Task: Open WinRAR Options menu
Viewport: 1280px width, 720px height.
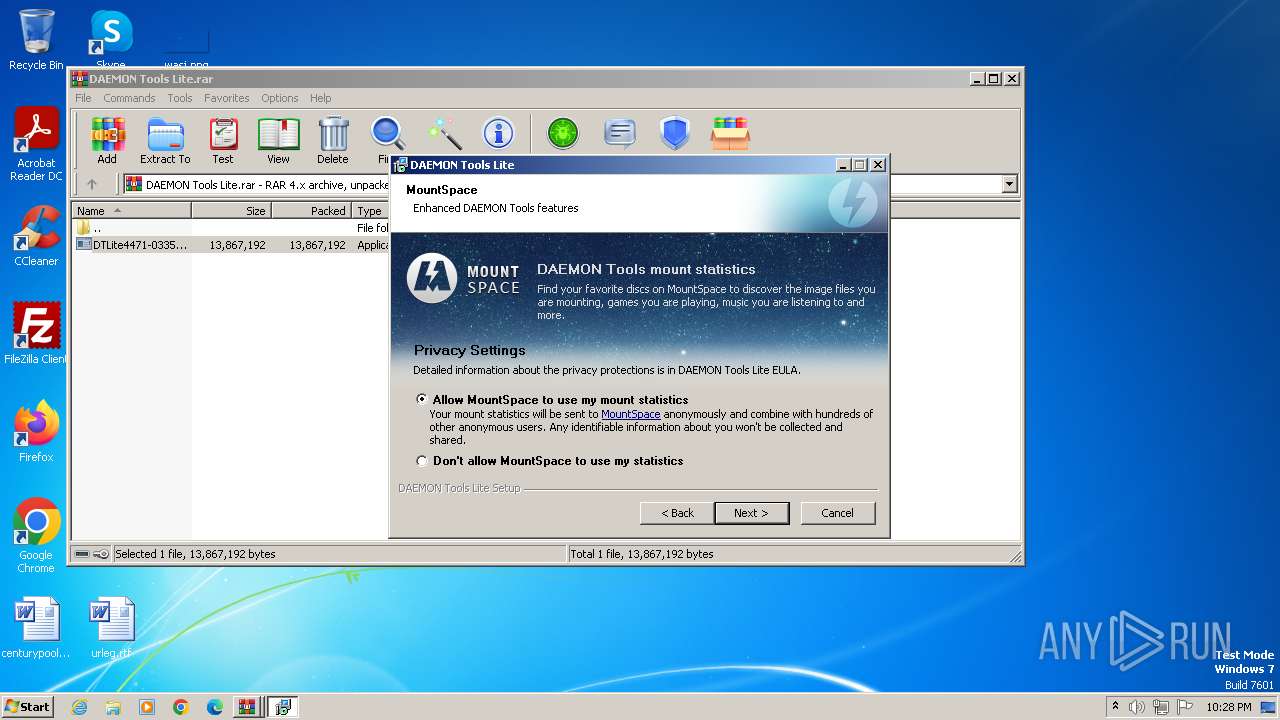Action: pos(280,98)
